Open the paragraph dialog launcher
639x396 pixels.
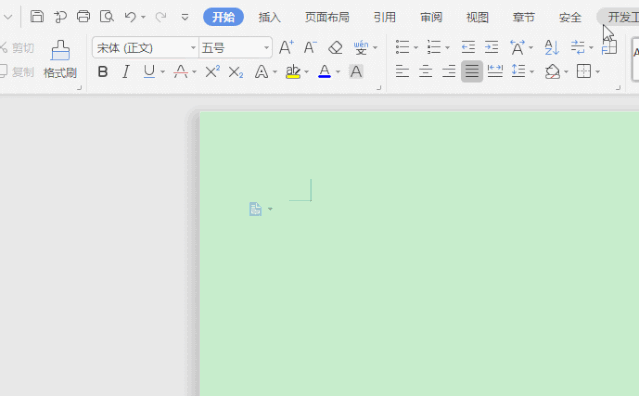[x=618, y=87]
